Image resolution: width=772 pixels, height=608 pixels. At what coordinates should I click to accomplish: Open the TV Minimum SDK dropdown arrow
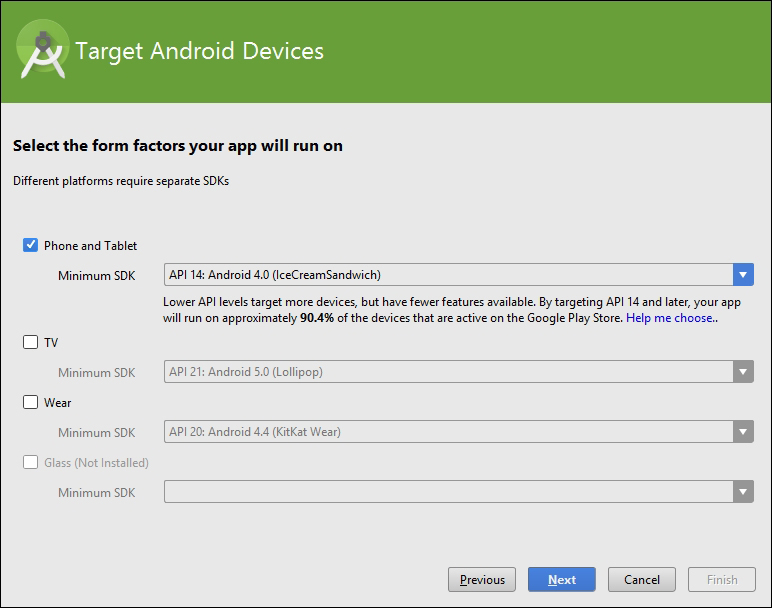coord(743,372)
